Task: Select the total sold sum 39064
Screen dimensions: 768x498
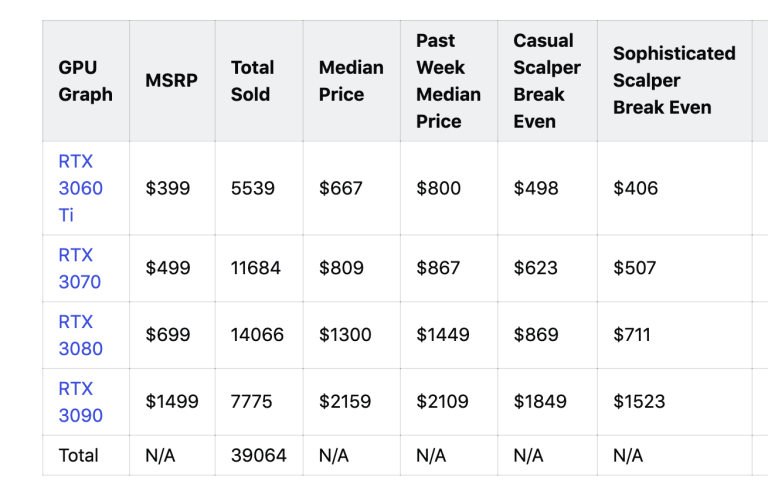Action: click(x=259, y=456)
